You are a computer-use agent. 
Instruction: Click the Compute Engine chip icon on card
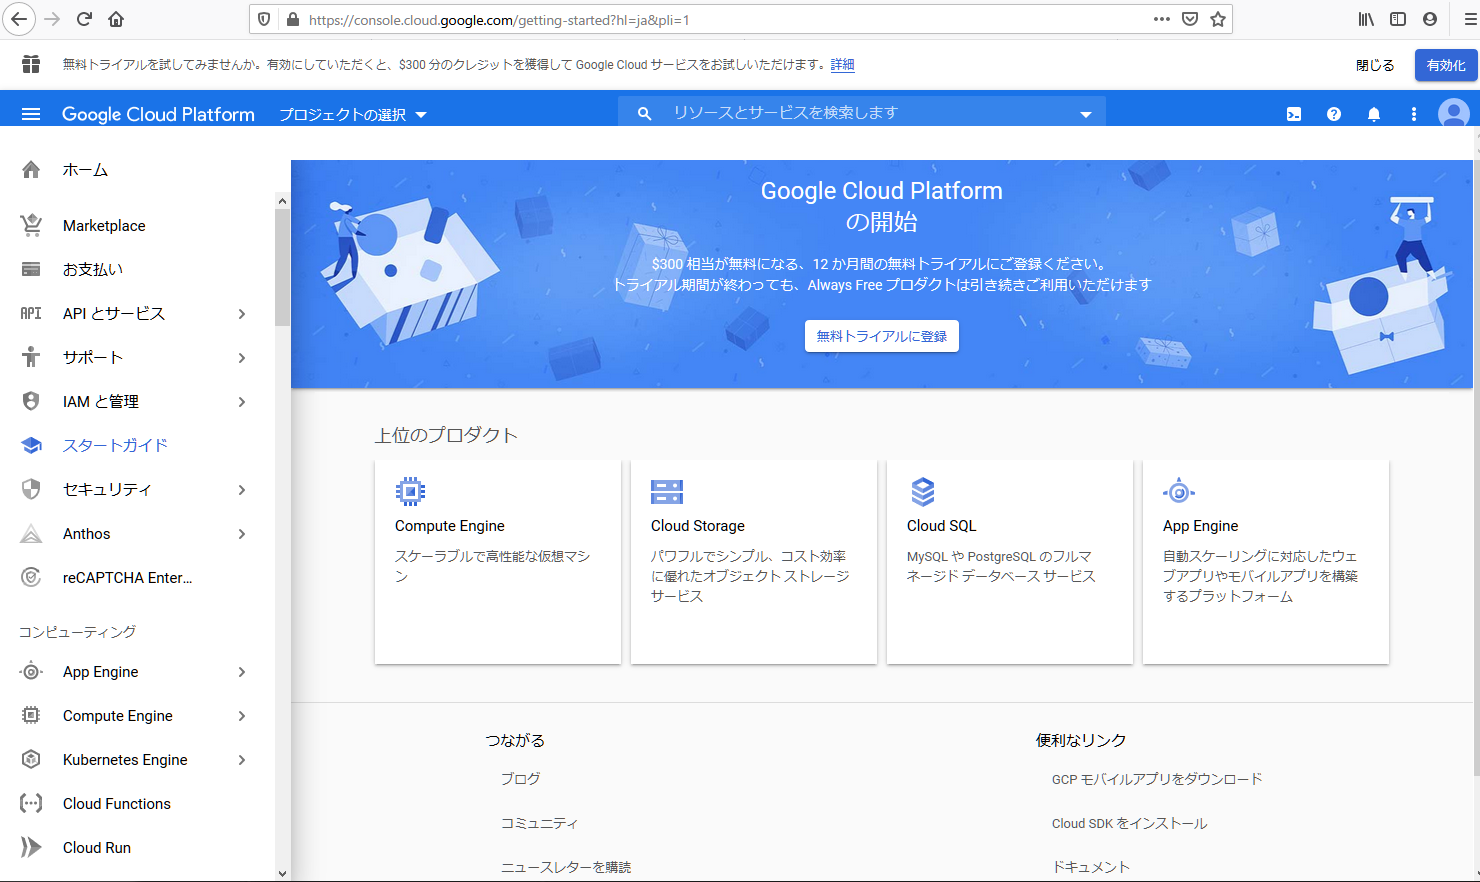point(410,491)
